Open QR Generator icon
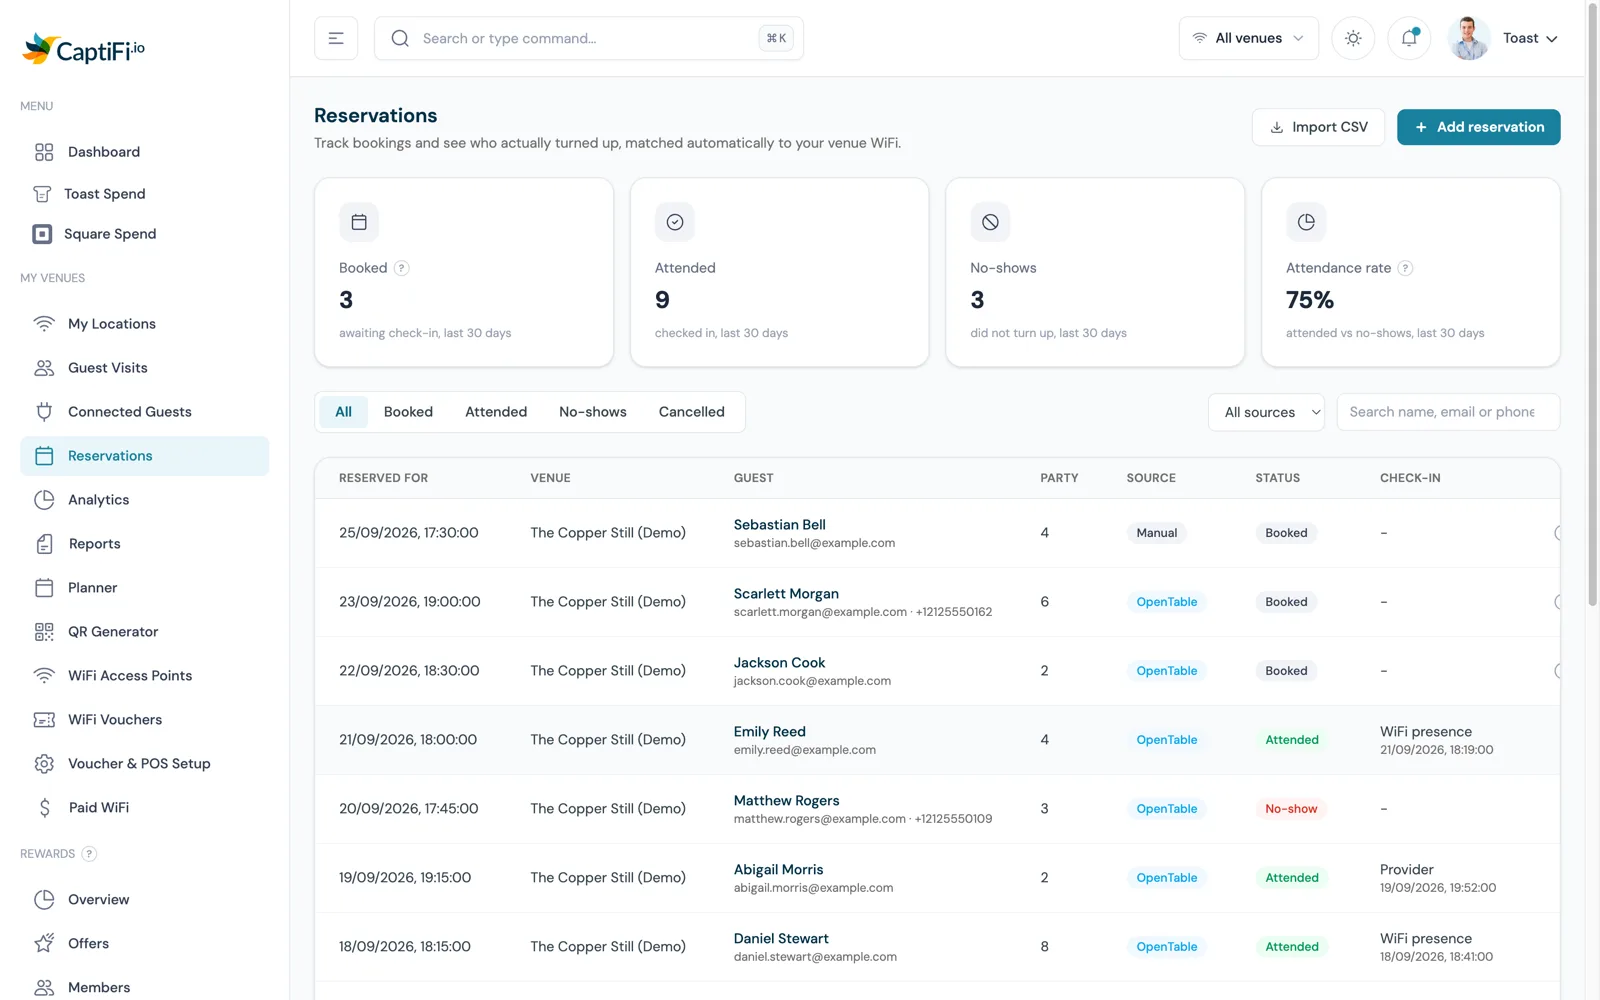1600x1000 pixels. pos(44,632)
